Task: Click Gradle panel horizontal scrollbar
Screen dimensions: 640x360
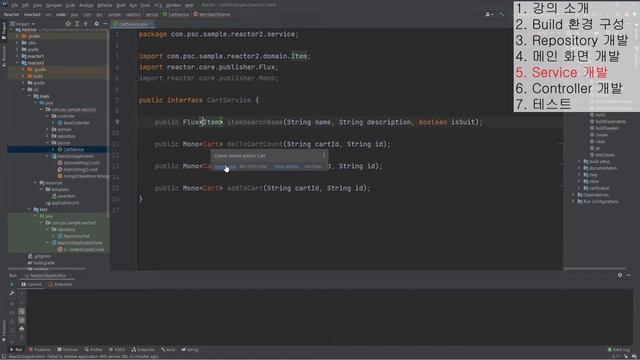Action: click(x=595, y=269)
